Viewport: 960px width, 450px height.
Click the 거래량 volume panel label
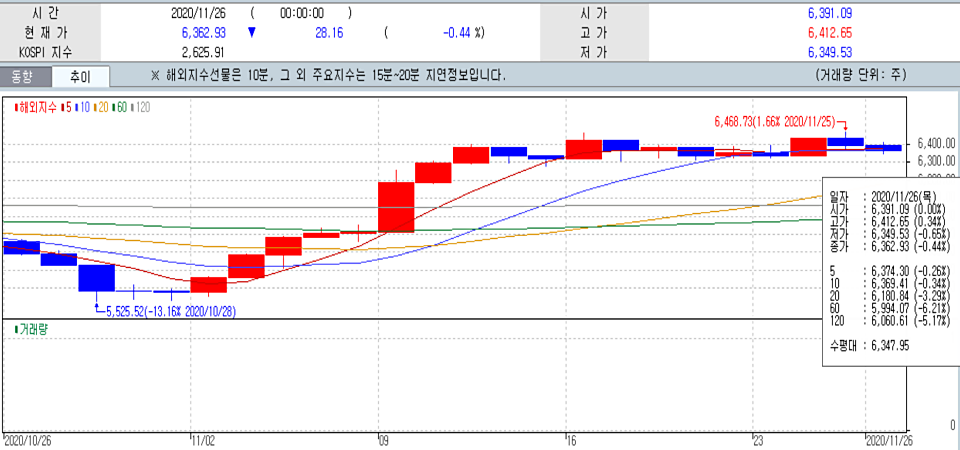31,329
